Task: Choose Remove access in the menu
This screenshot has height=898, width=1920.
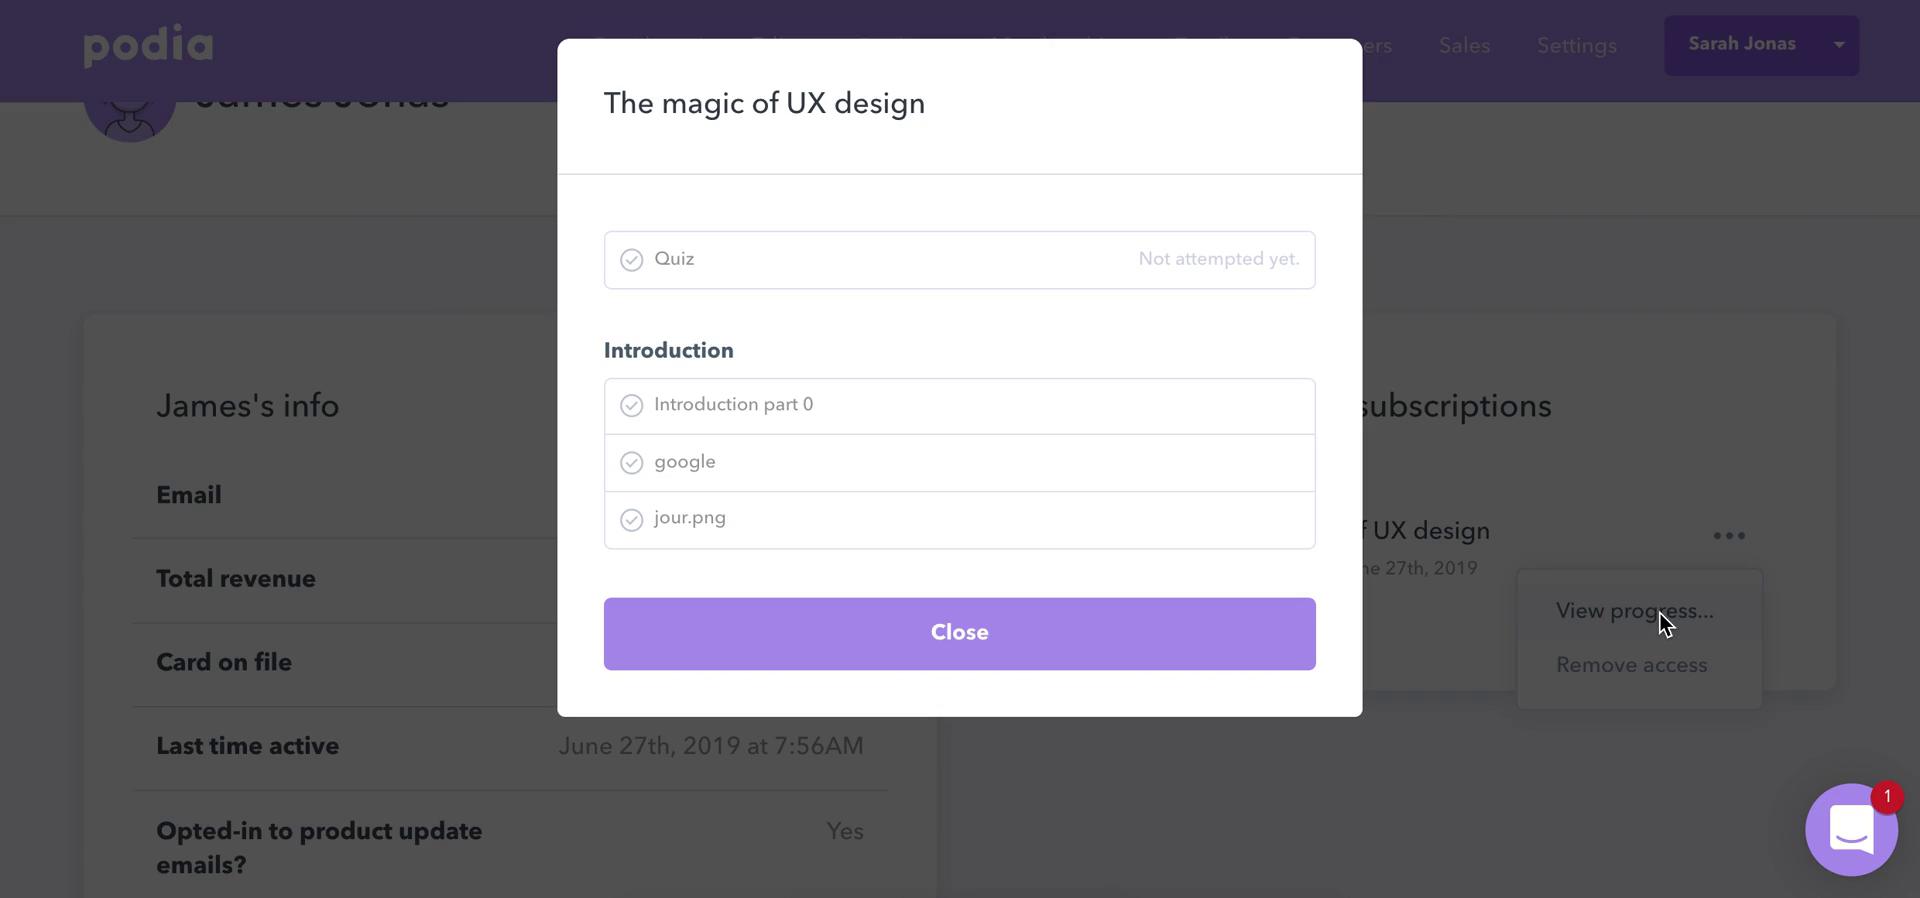Action: click(1631, 665)
